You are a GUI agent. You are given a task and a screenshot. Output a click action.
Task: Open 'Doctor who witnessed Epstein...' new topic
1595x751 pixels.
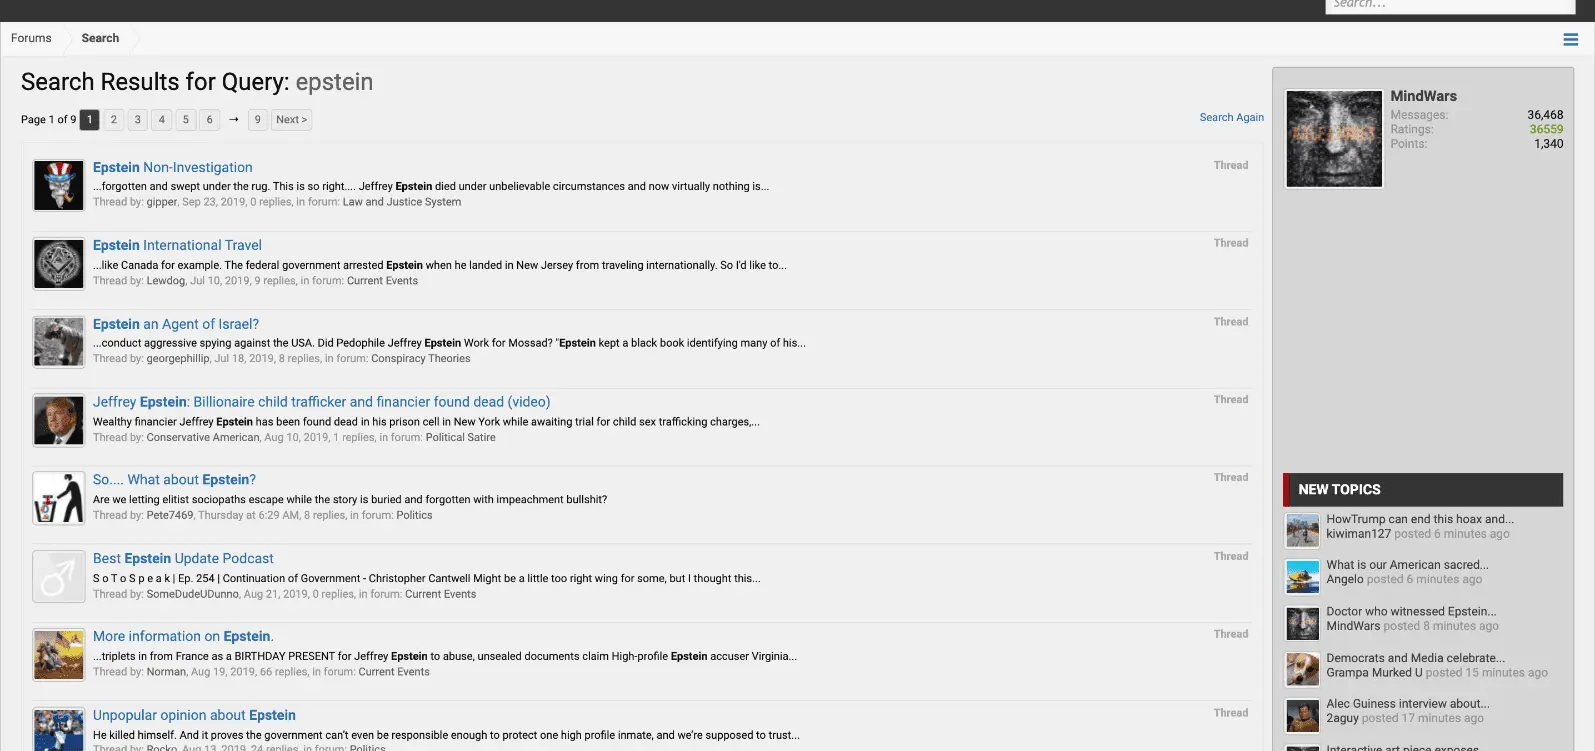1411,611
